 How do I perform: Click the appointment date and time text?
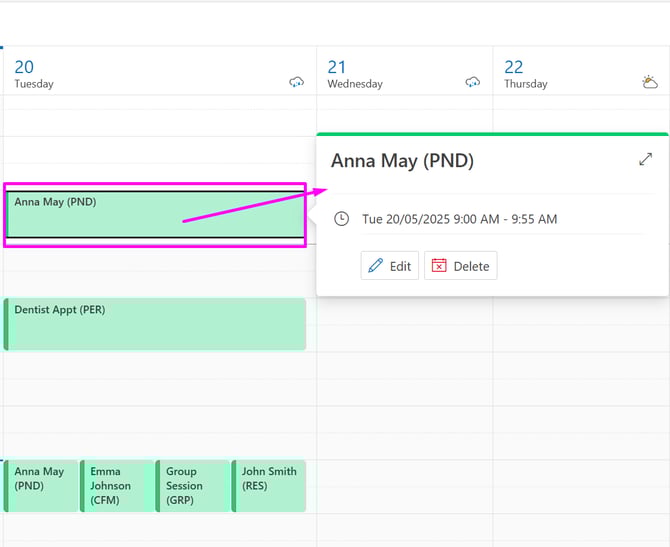click(459, 219)
